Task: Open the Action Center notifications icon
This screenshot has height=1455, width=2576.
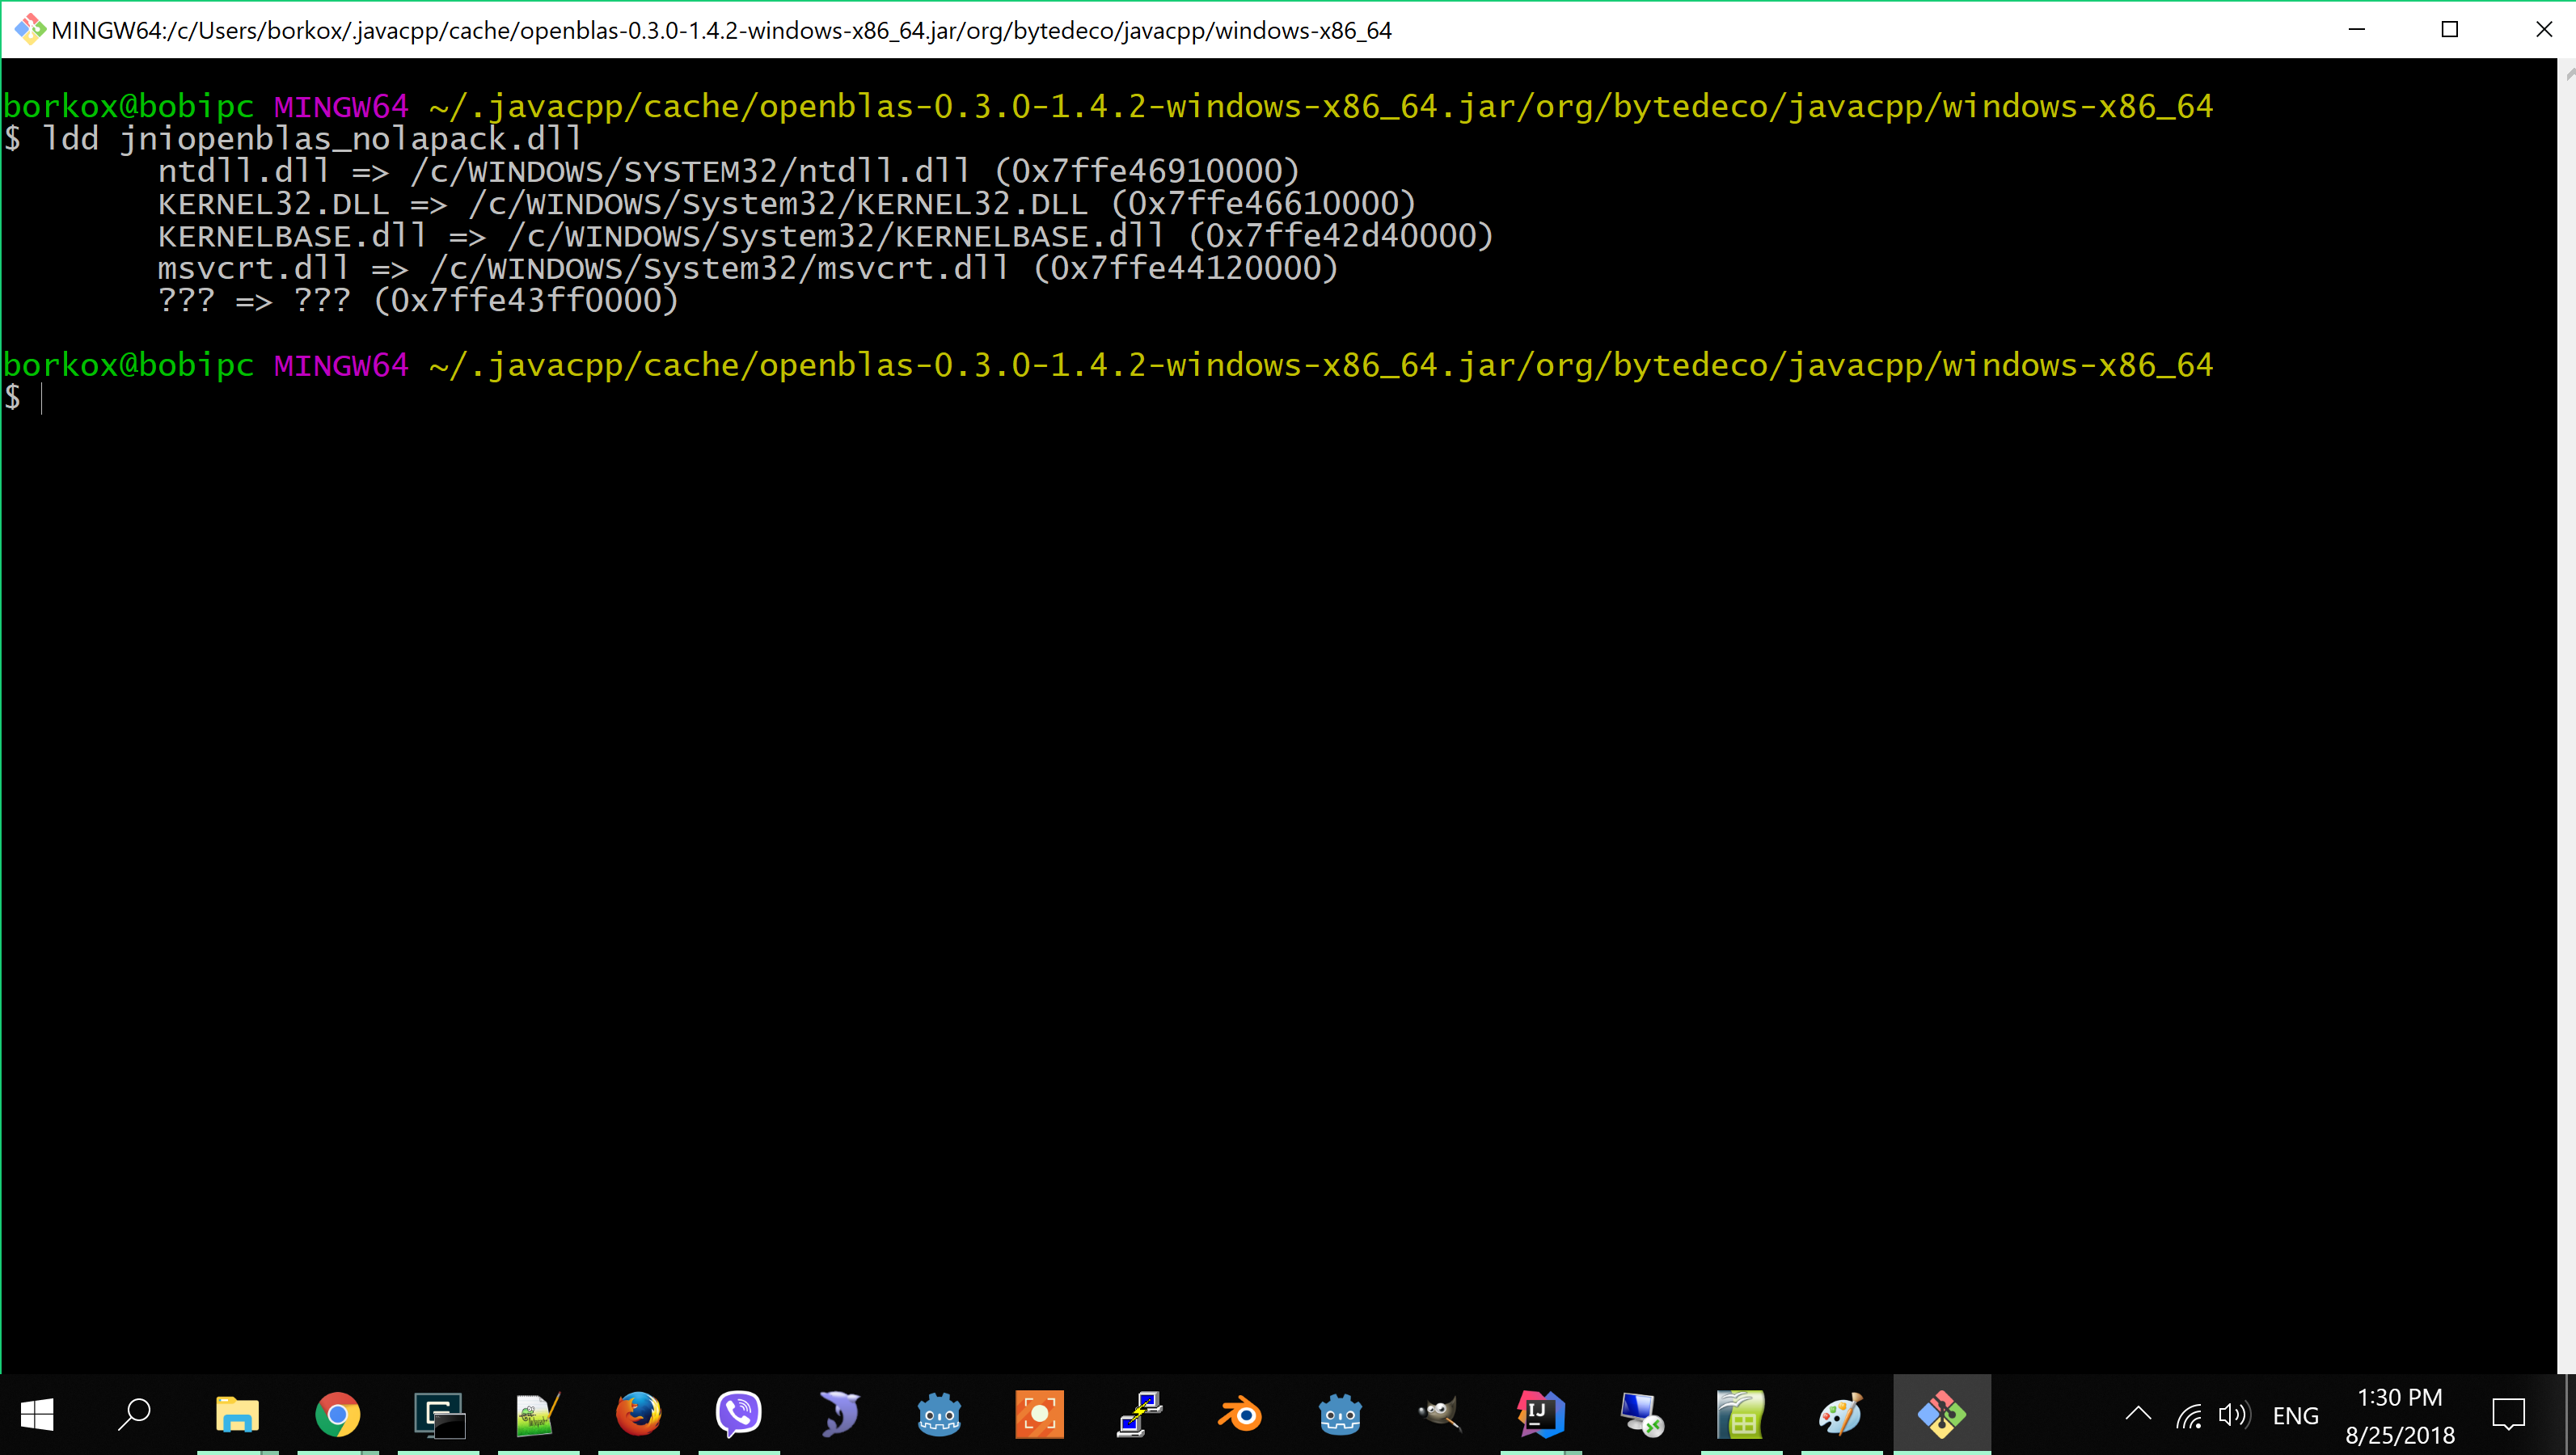Action: (2509, 1414)
